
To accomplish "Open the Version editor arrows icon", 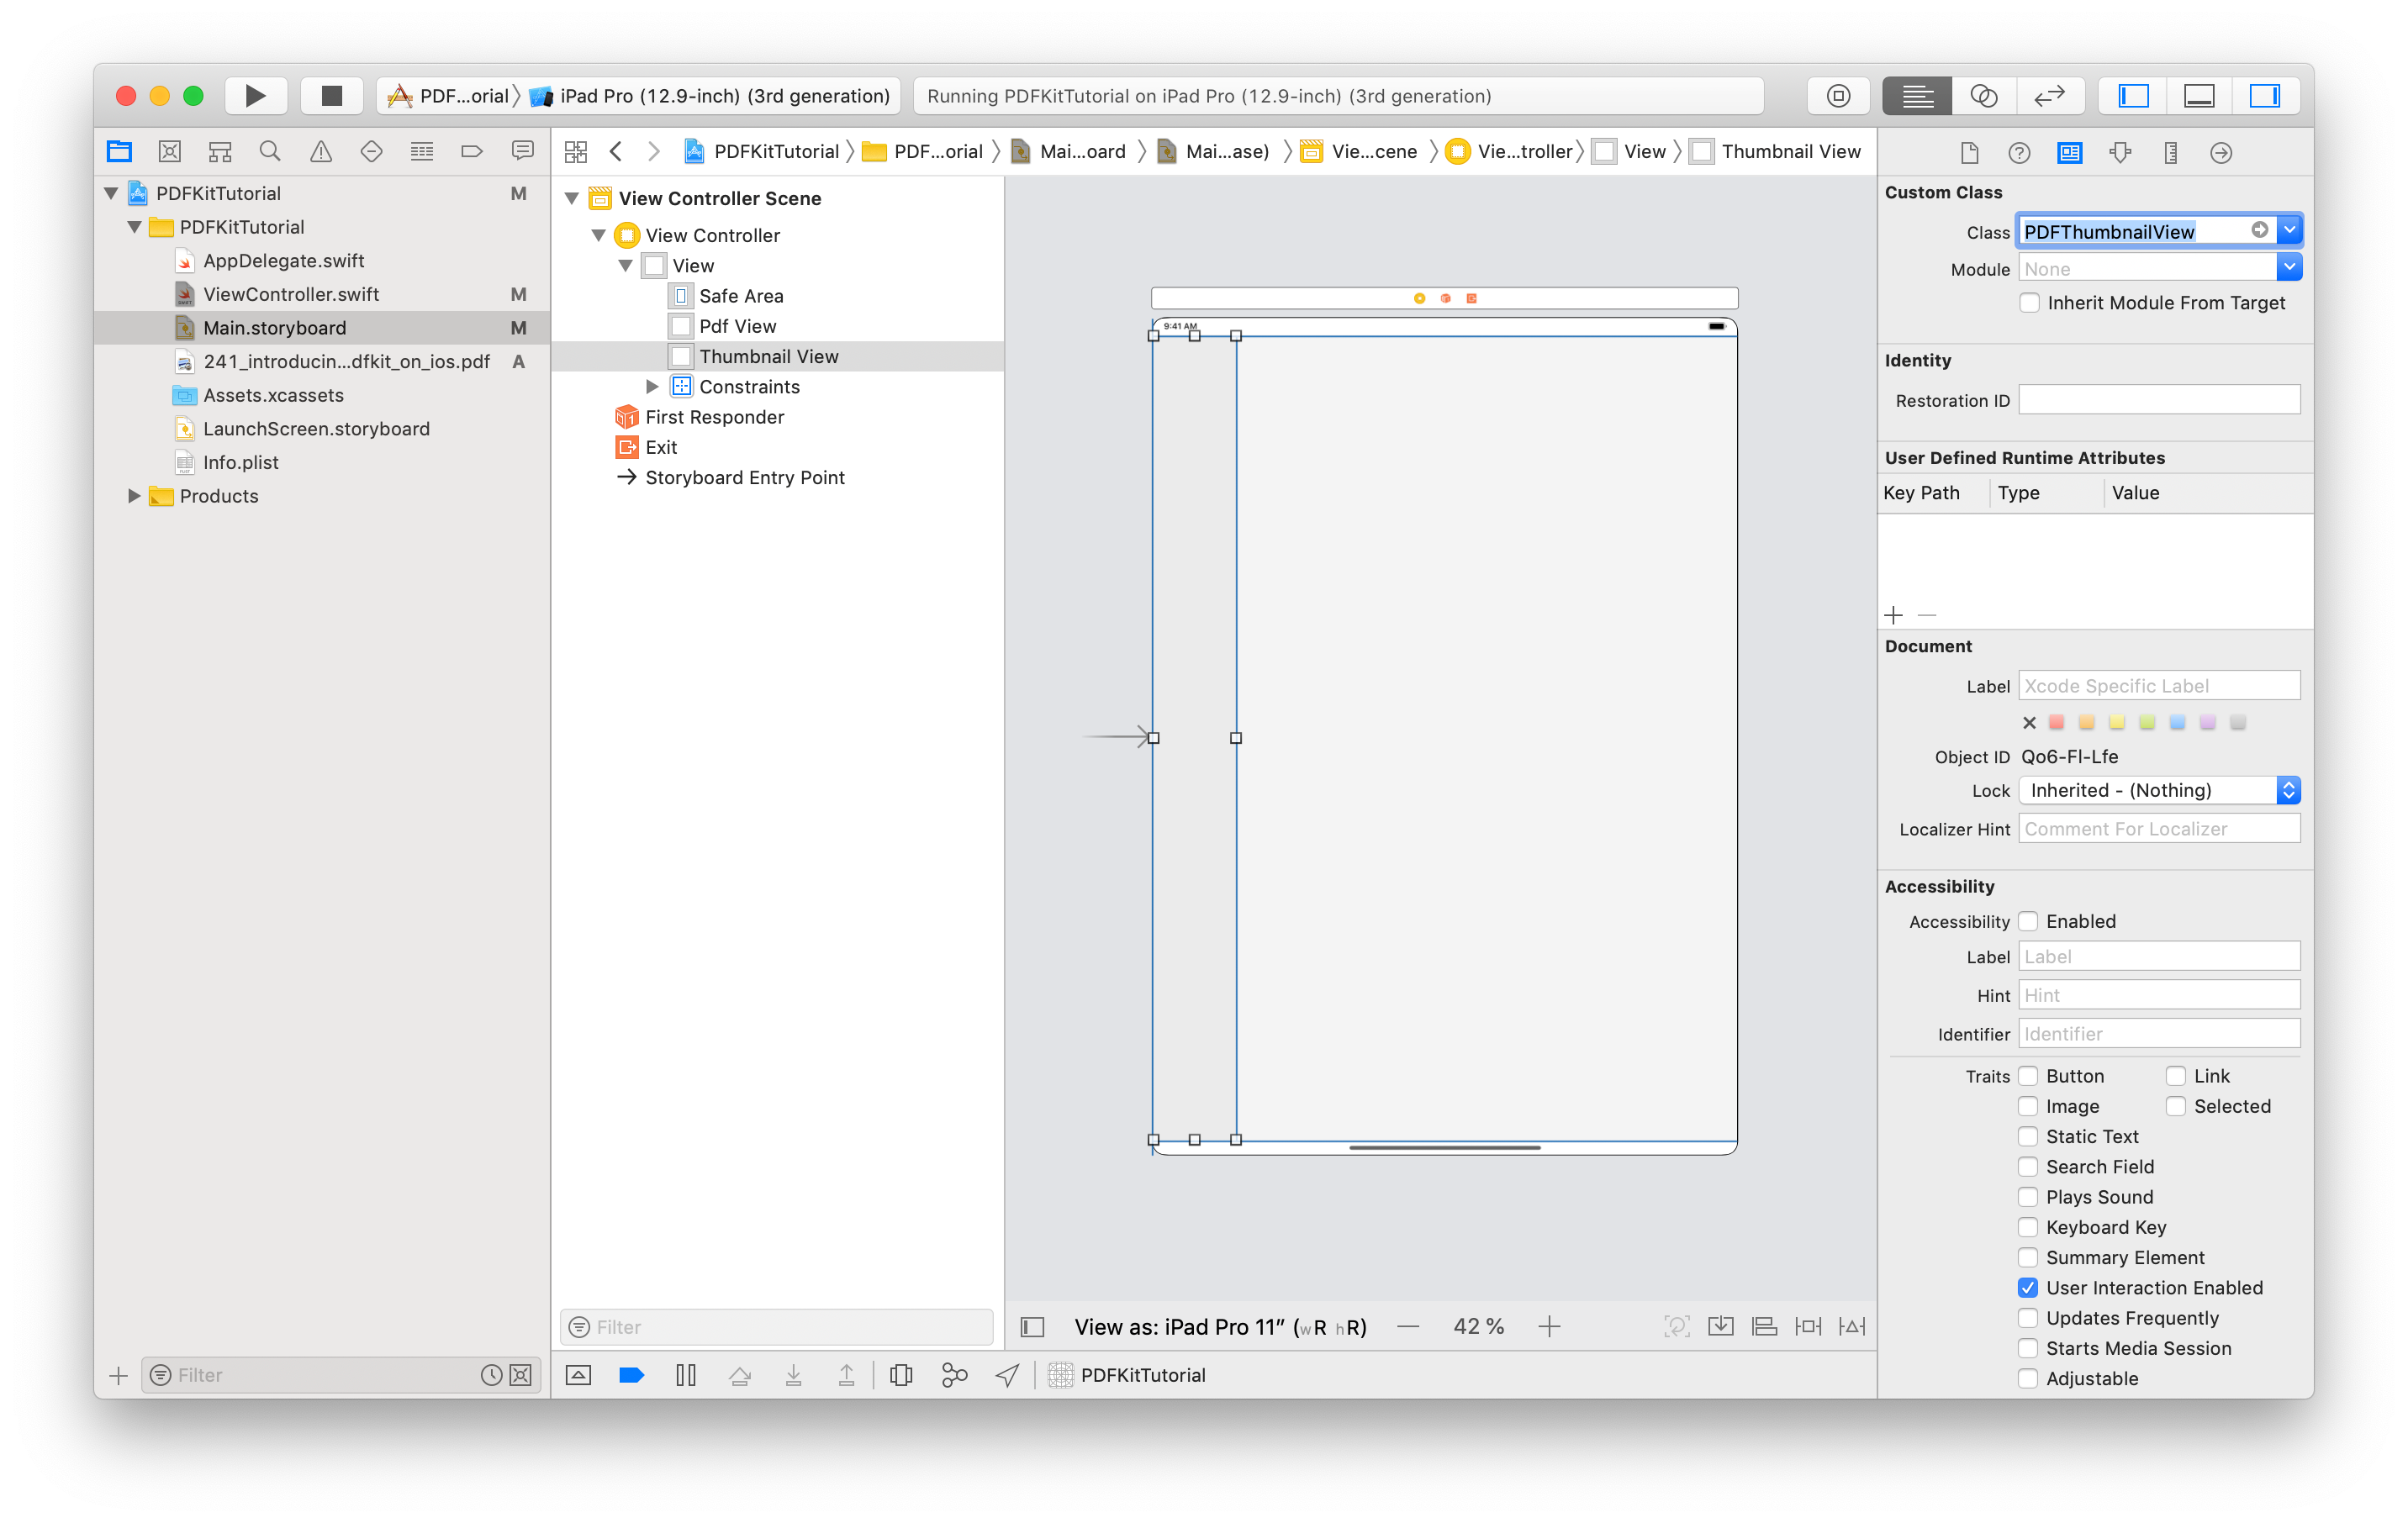I will (x=2050, y=96).
